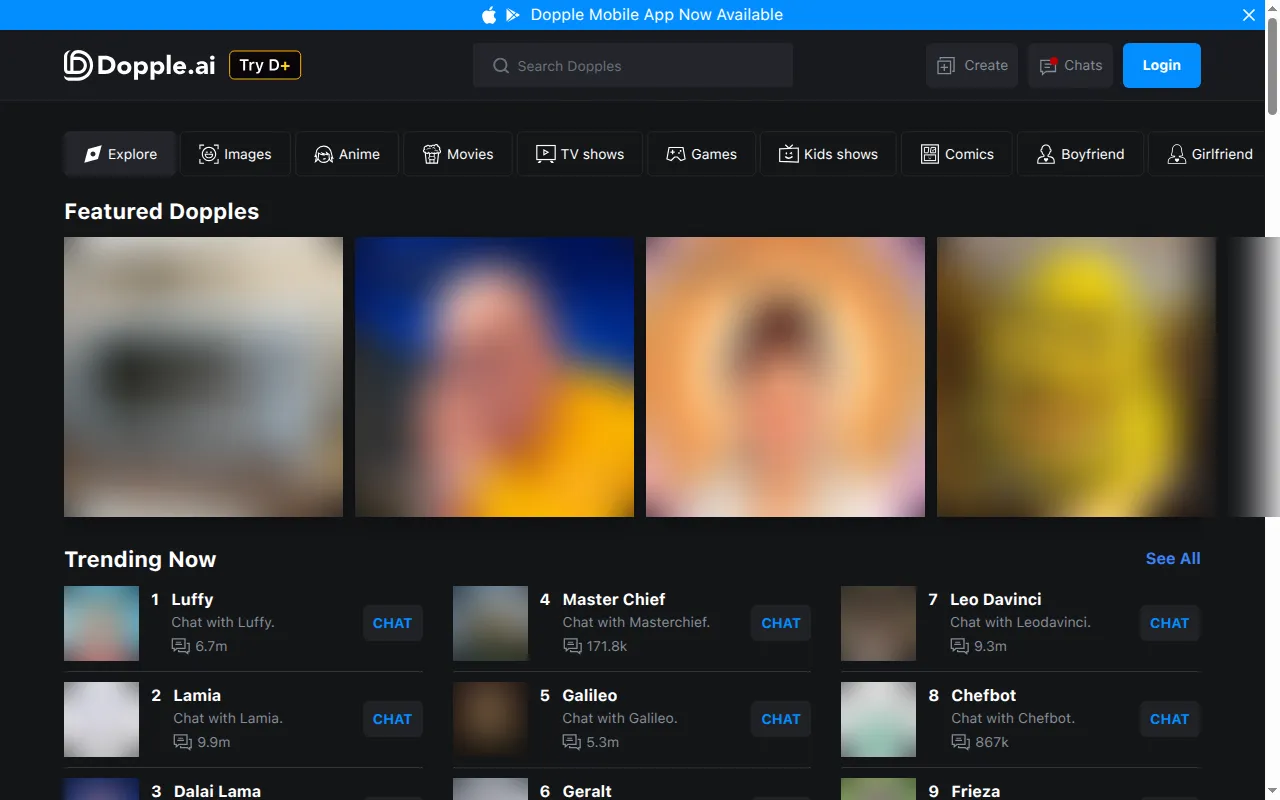This screenshot has height=800, width=1280.
Task: Click the Google Play icon in banner
Action: click(x=513, y=15)
